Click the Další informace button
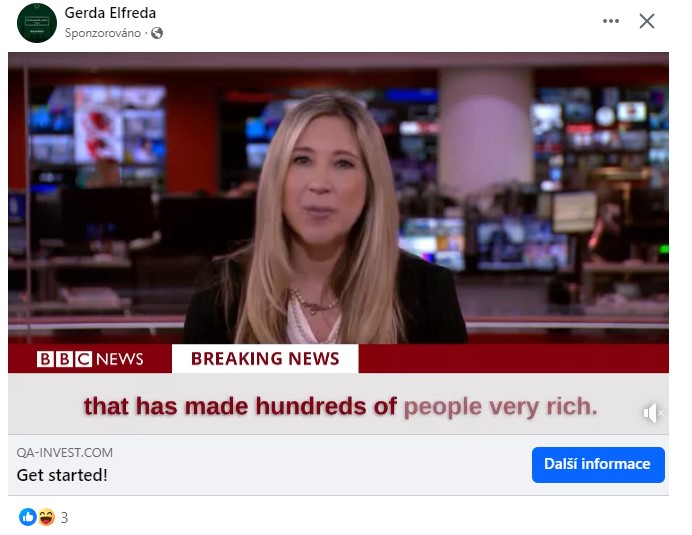 pos(598,464)
